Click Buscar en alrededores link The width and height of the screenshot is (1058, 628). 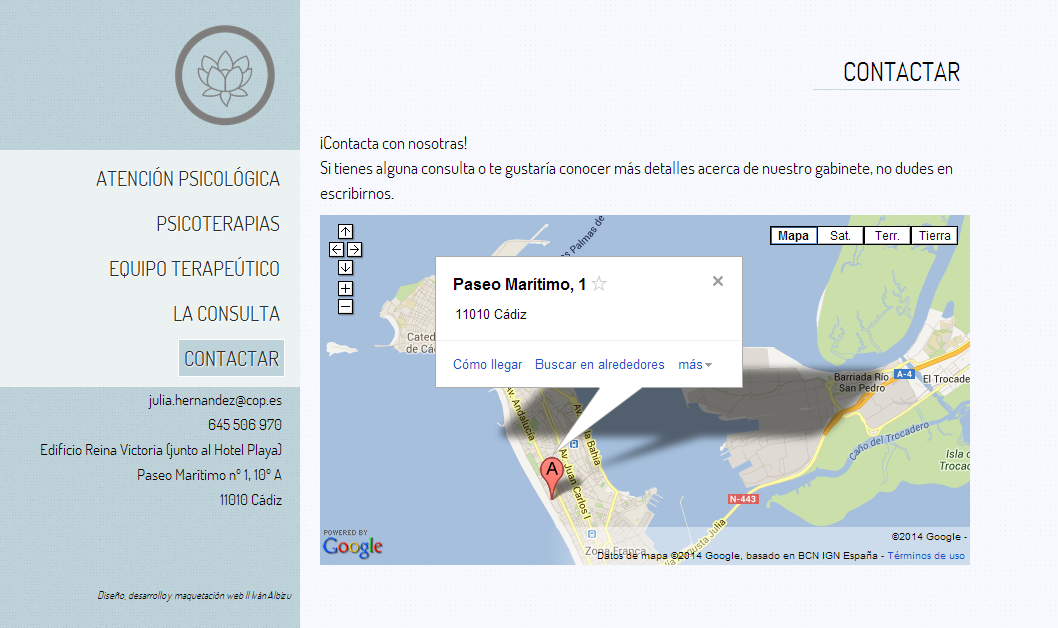point(600,364)
